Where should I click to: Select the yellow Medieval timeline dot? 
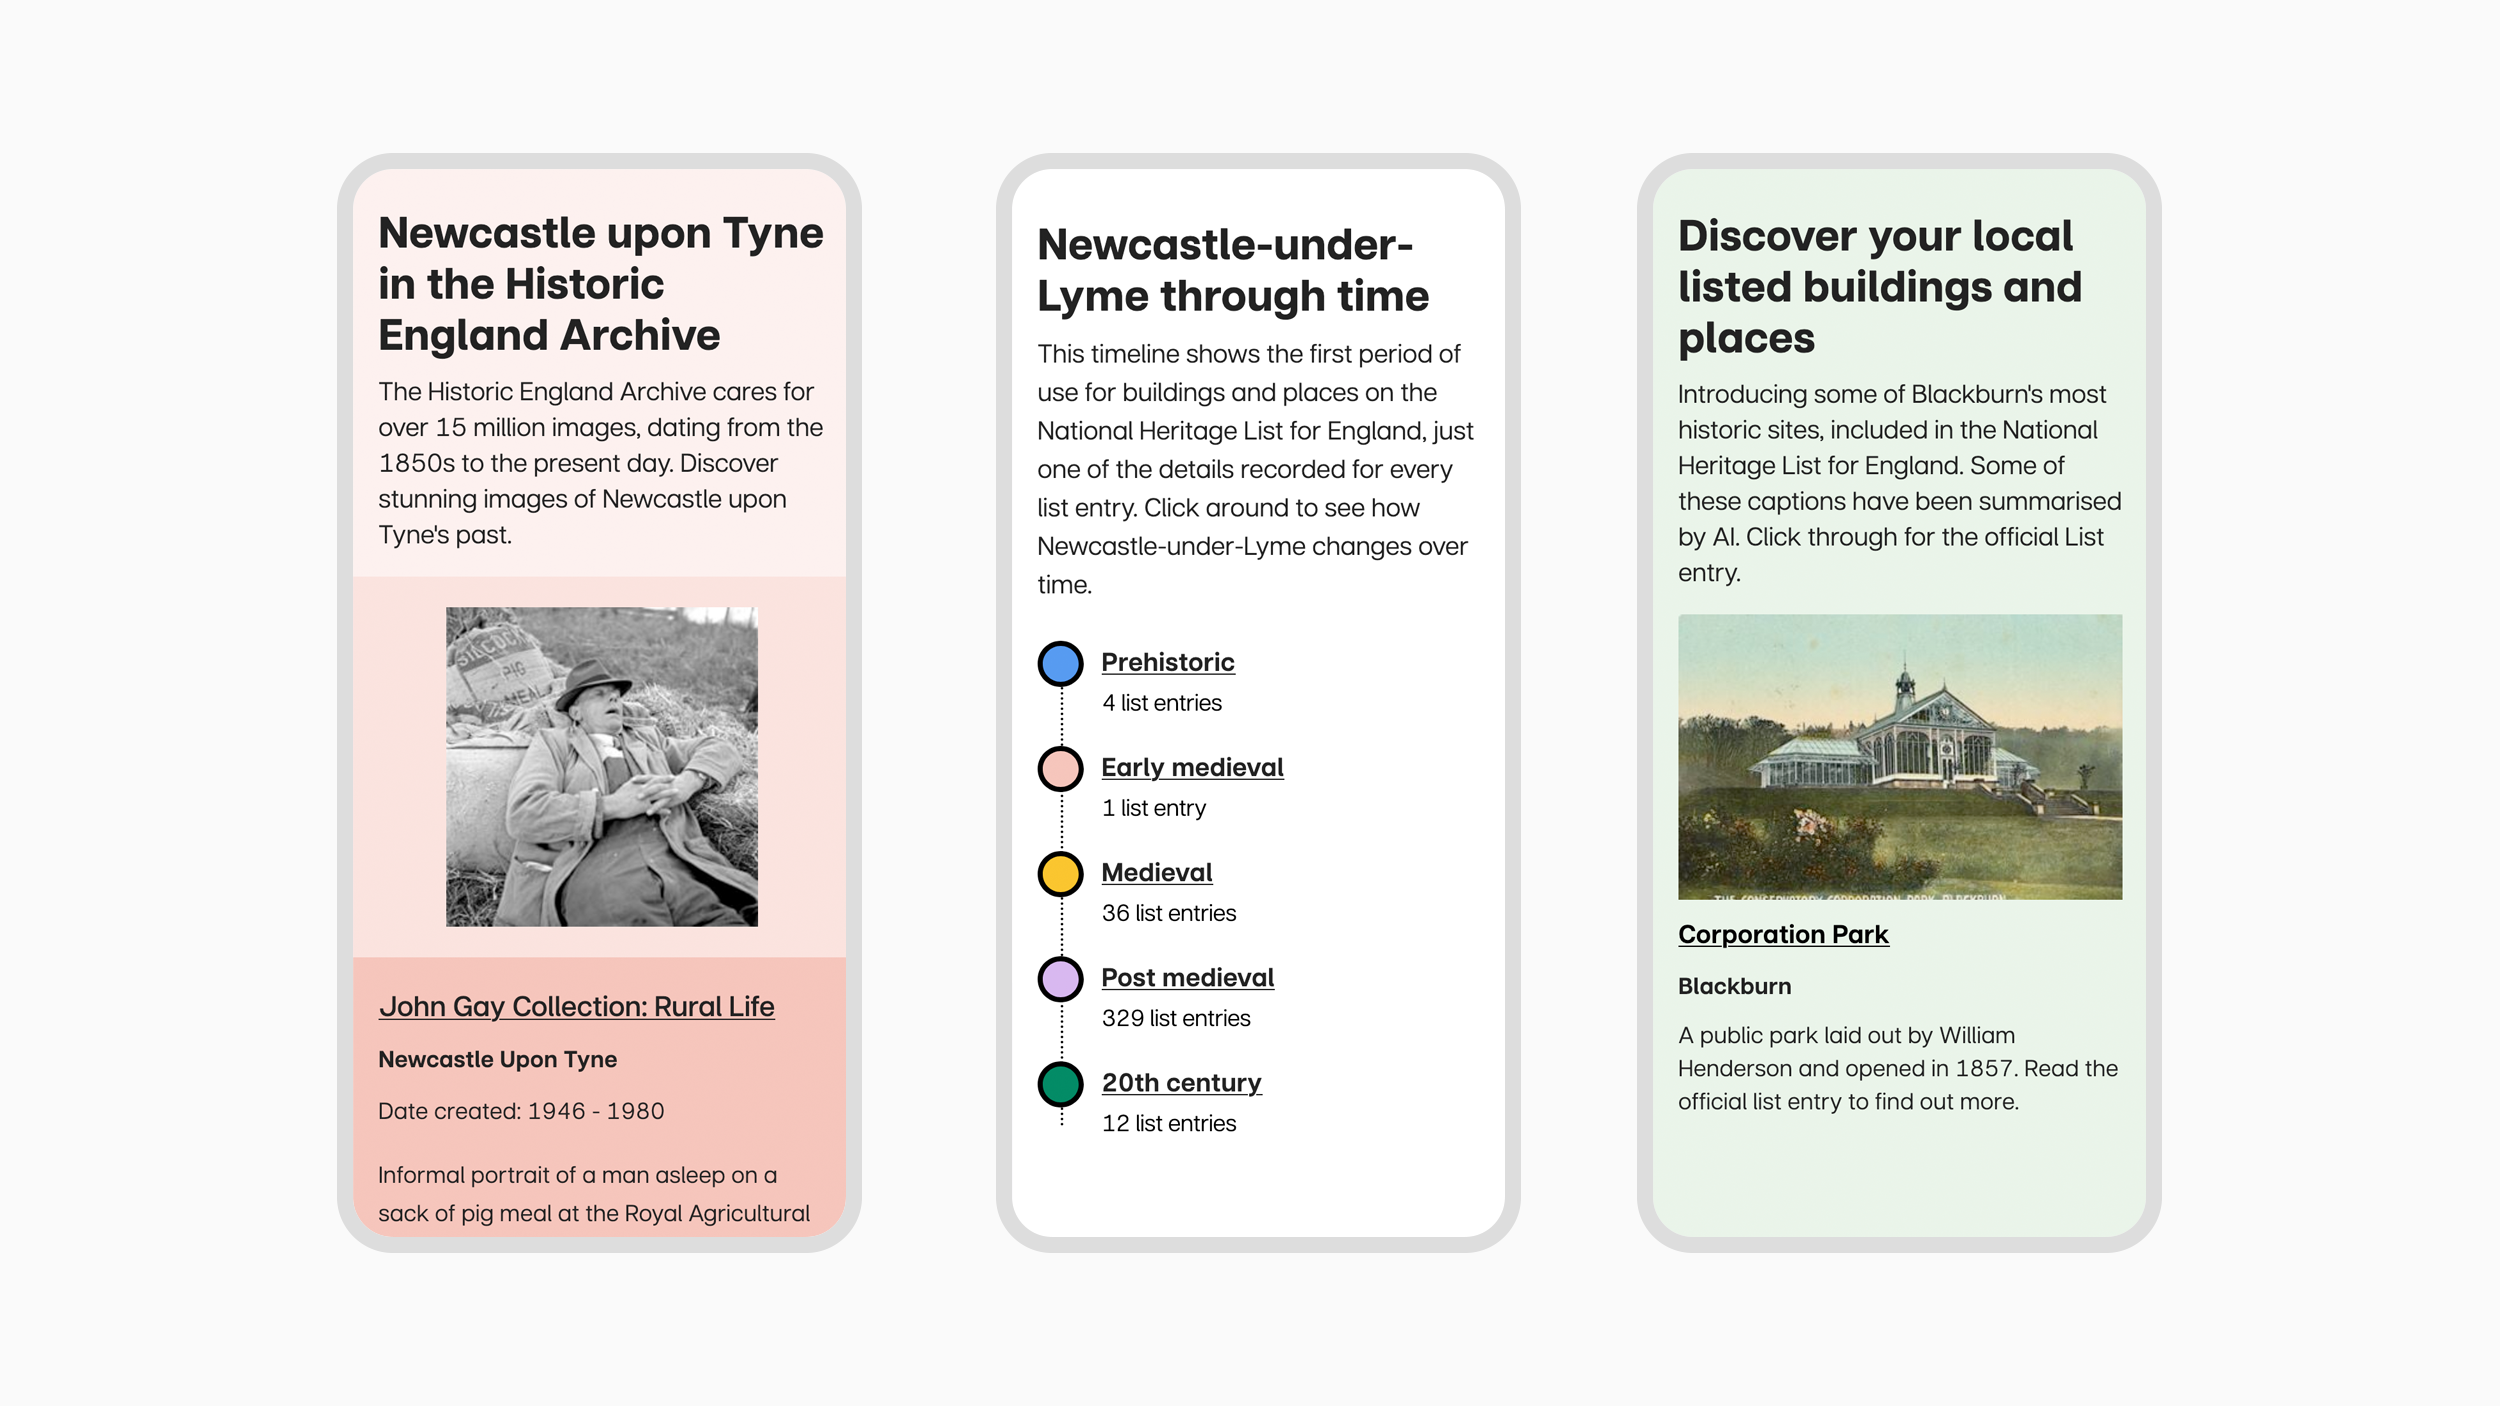click(1060, 873)
